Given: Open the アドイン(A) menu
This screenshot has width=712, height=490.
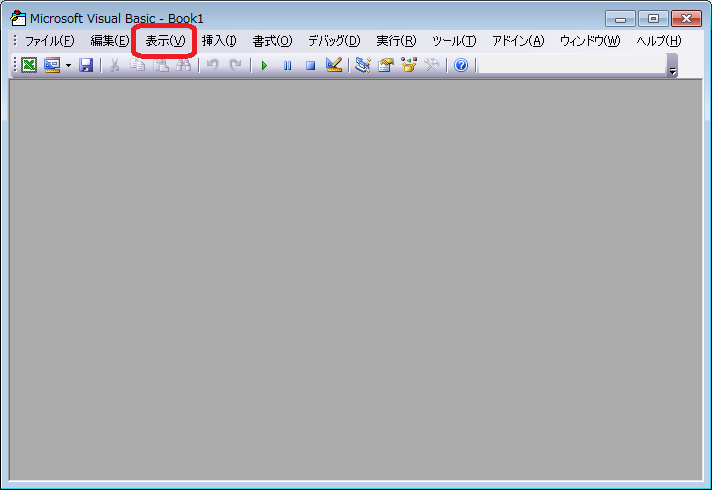Looking at the screenshot, I should point(518,41).
